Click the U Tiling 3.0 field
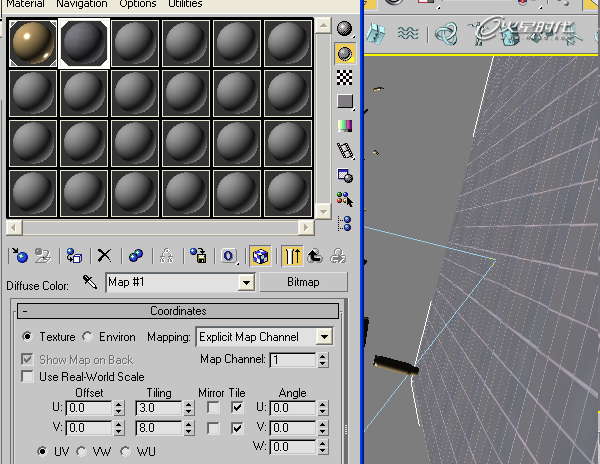Image resolution: width=600 pixels, height=464 pixels. pos(159,408)
